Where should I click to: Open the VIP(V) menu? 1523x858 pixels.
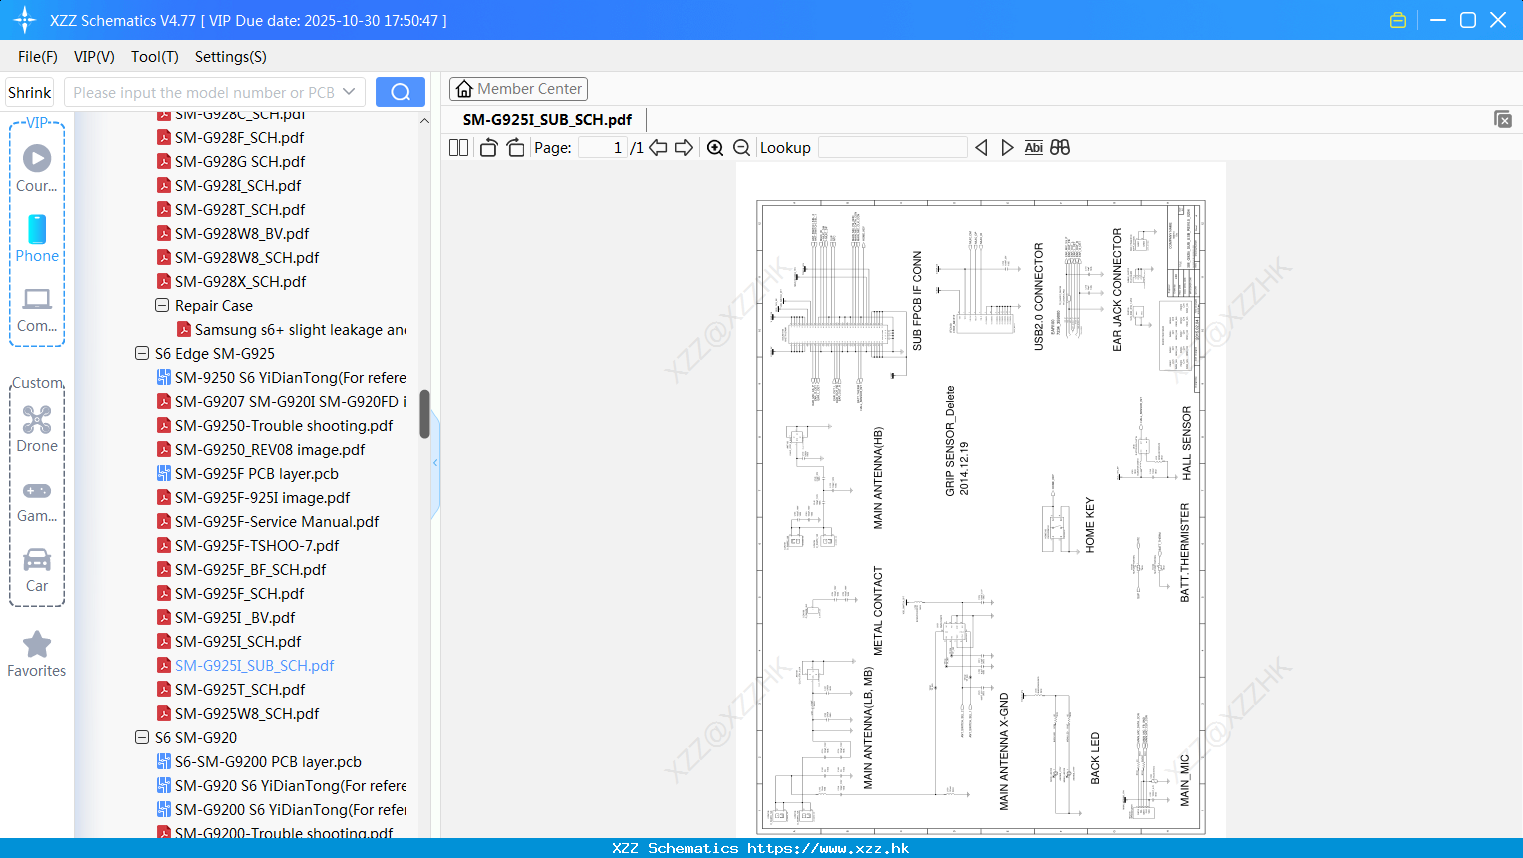pos(94,57)
